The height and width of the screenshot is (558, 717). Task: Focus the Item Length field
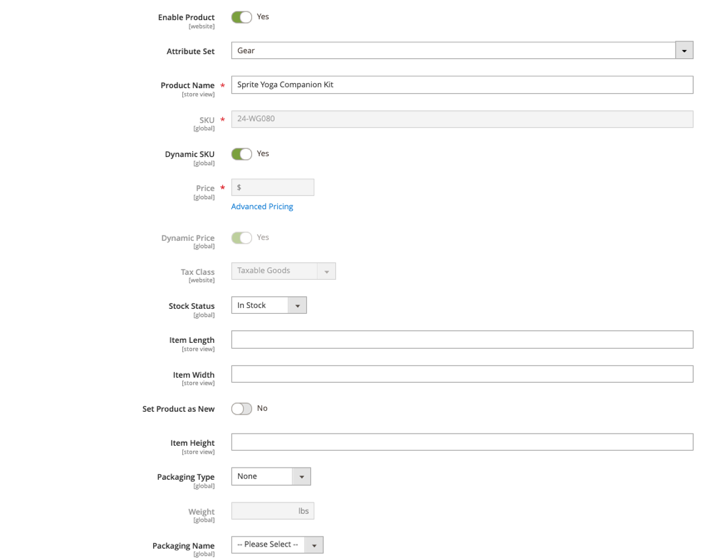(462, 339)
